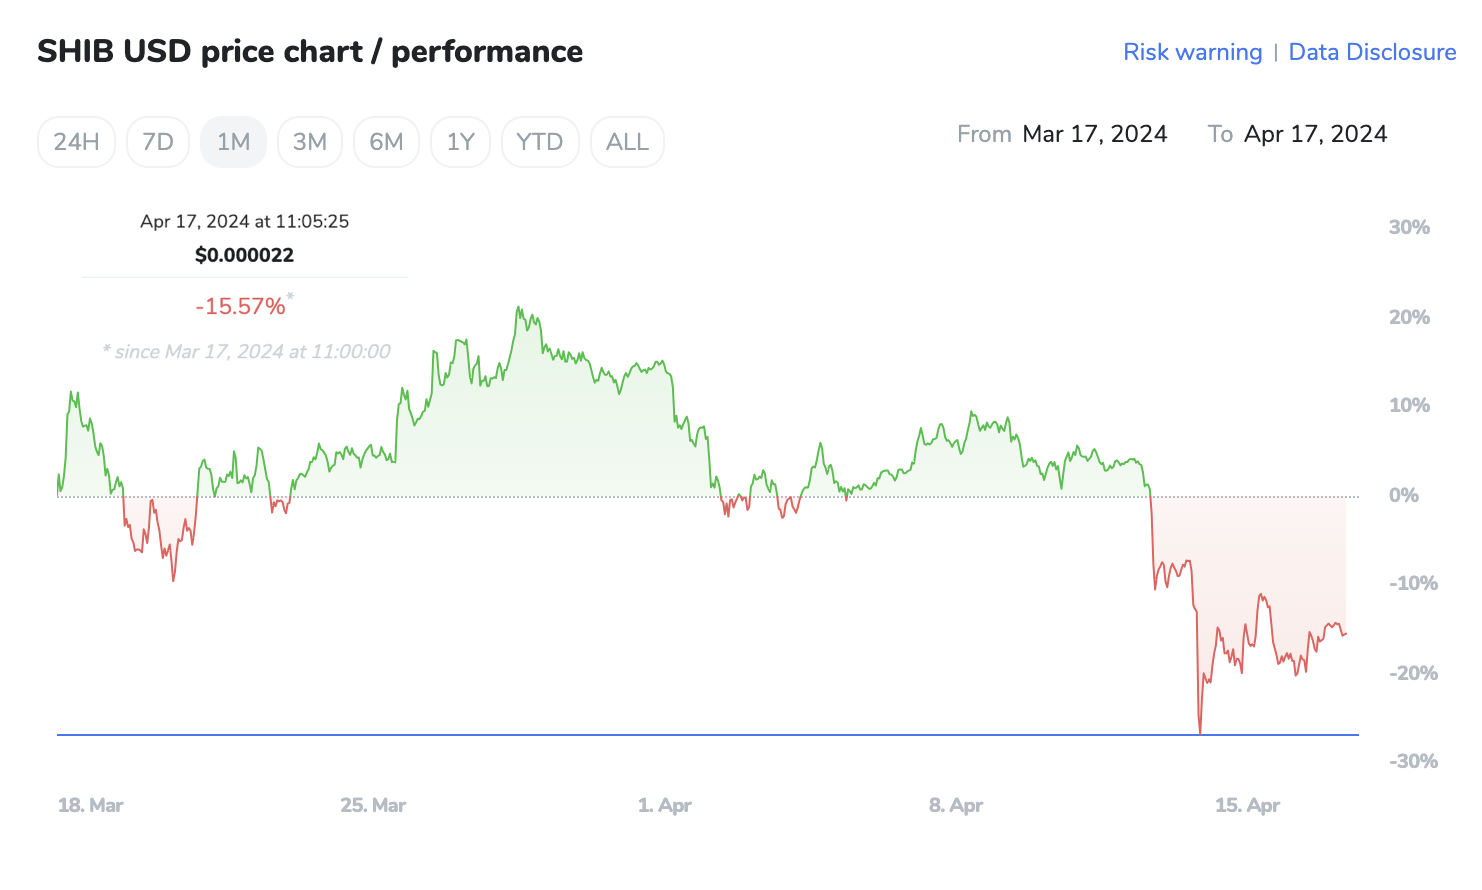Screen dimensions: 1482x890
Task: Click the 8. Apr axis label
Action: pos(956,805)
